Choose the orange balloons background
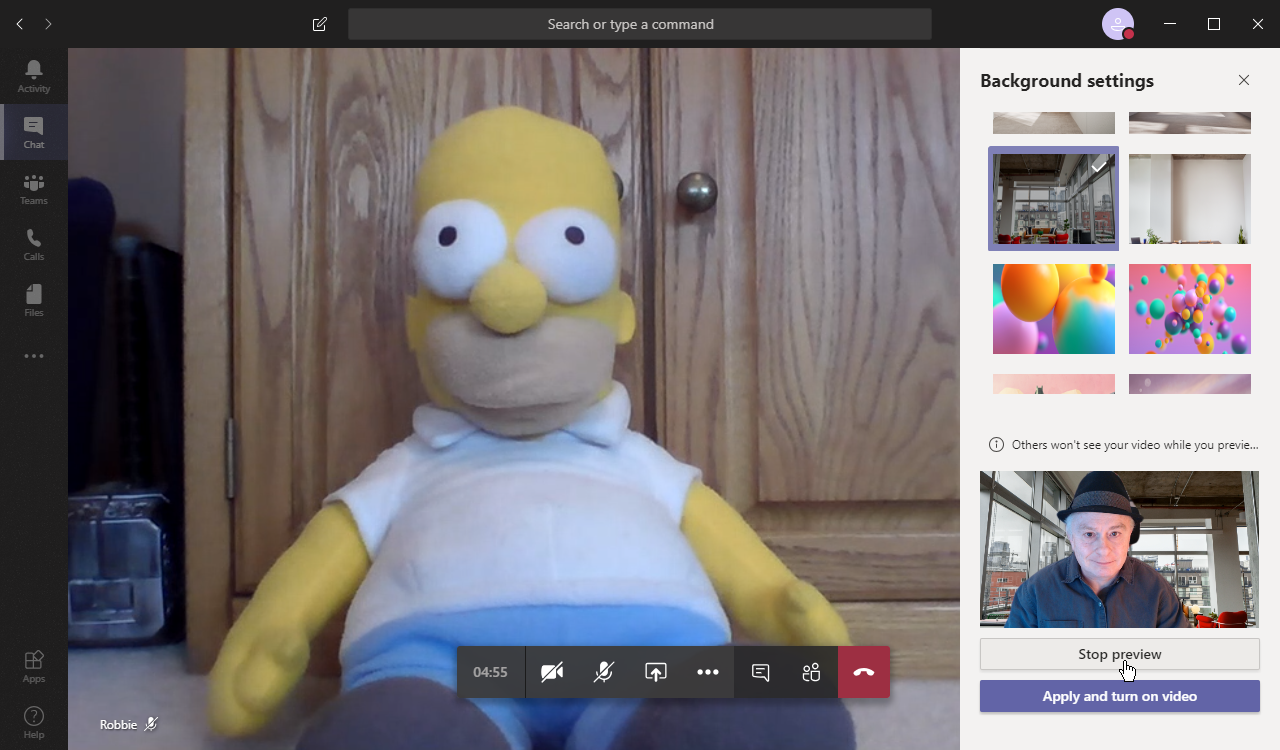This screenshot has width=1280, height=750. [1054, 309]
